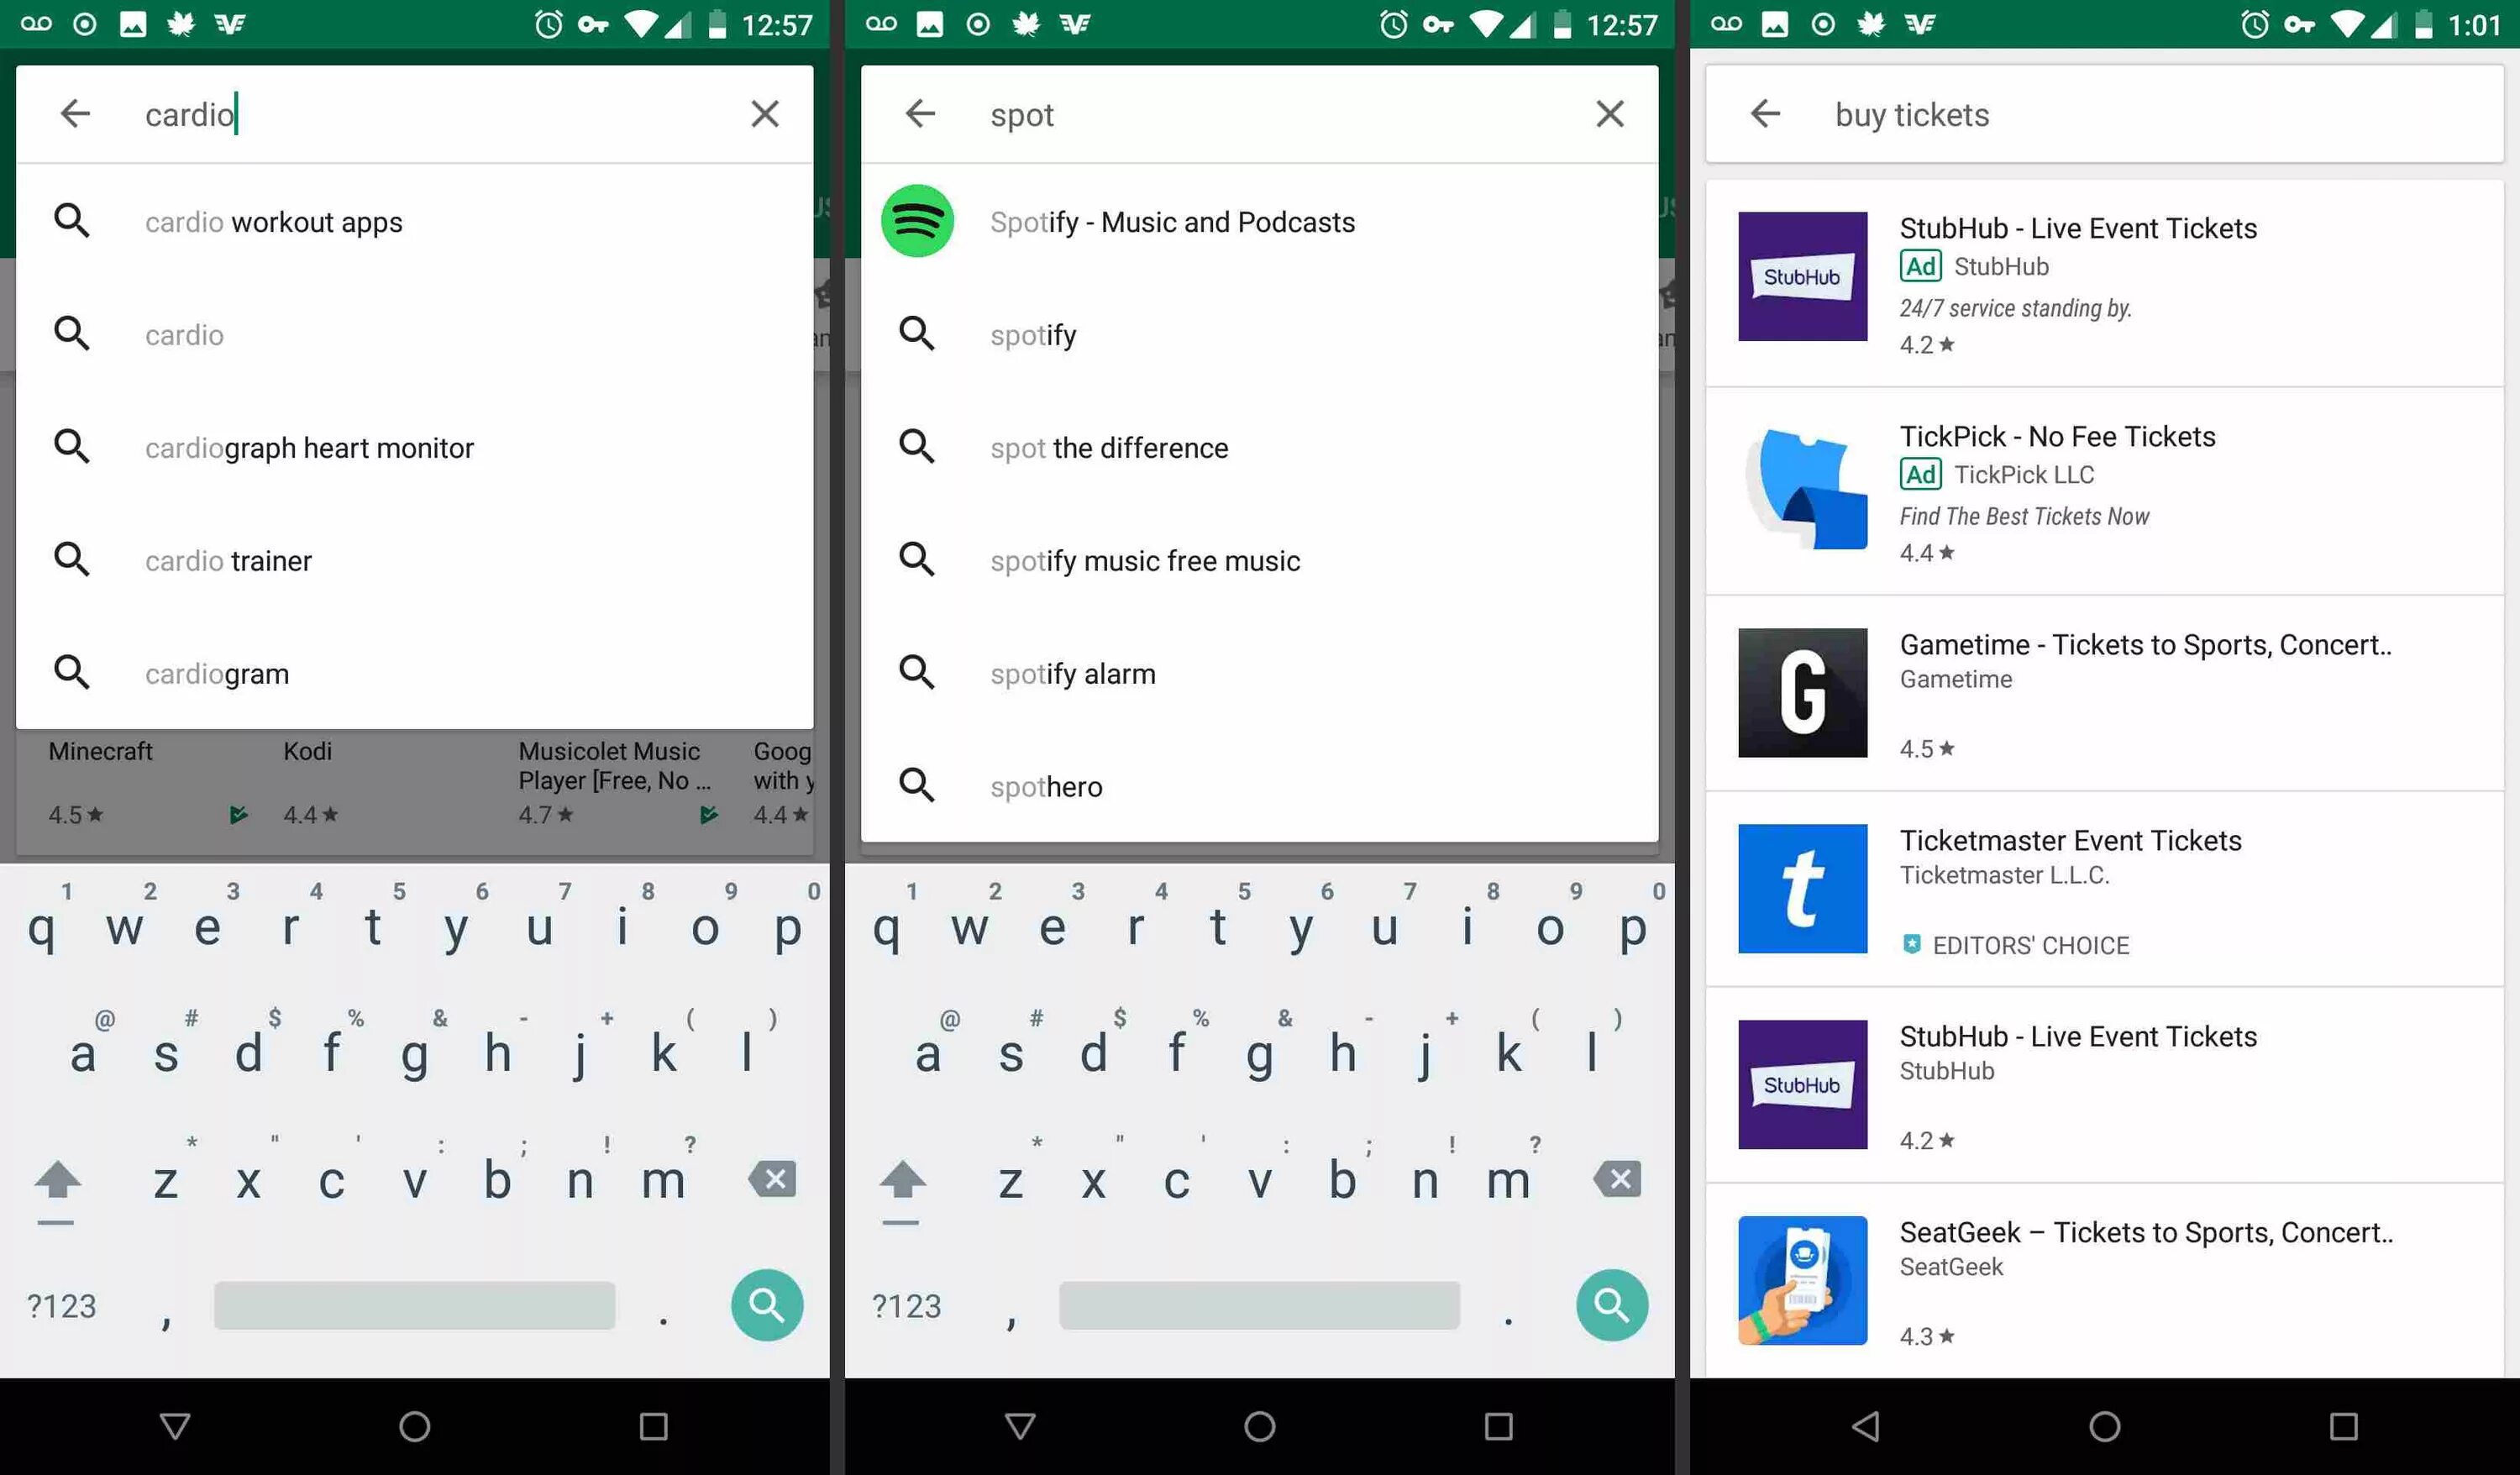Screen dimensions: 2520x1475
Task: Open TickPick No Fee Tickets ad
Action: tap(2057, 437)
